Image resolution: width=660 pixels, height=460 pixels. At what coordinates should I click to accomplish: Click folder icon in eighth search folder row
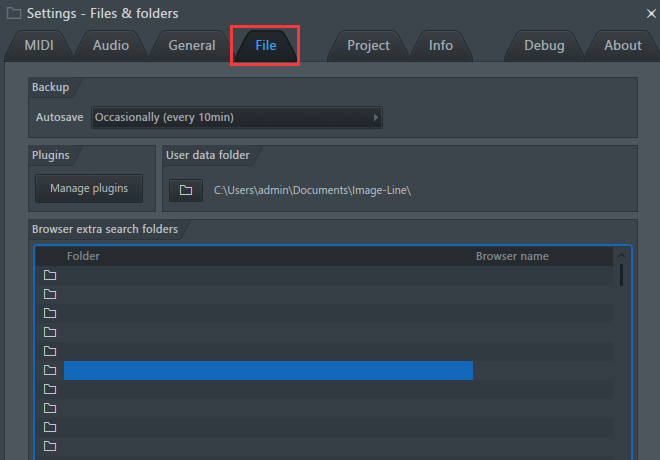point(50,408)
